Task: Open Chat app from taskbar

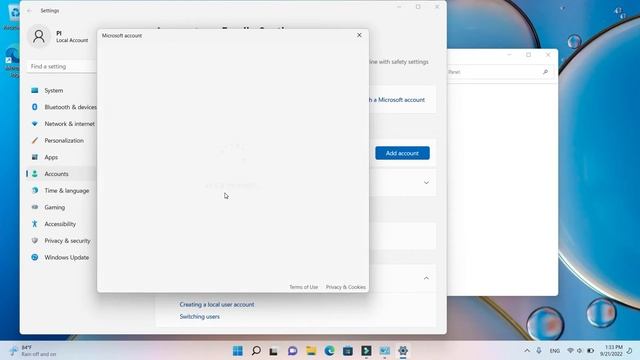Action: pos(292,351)
